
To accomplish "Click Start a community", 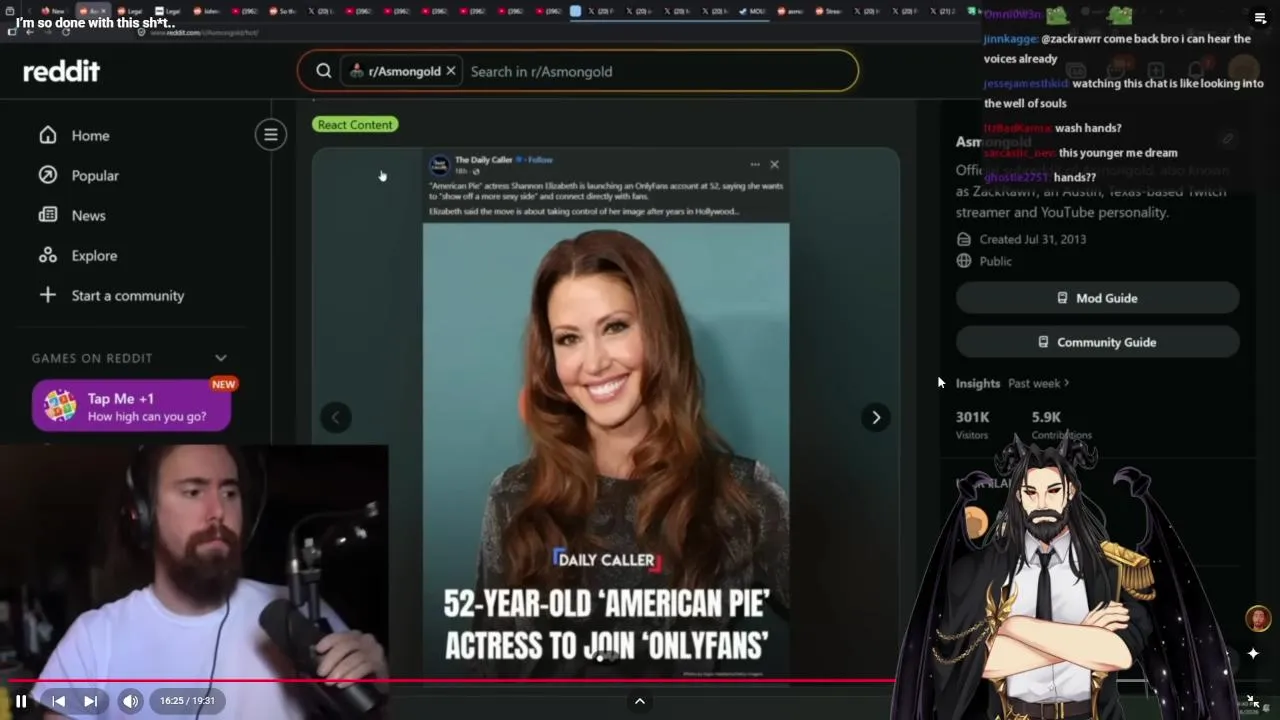I will (x=128, y=296).
